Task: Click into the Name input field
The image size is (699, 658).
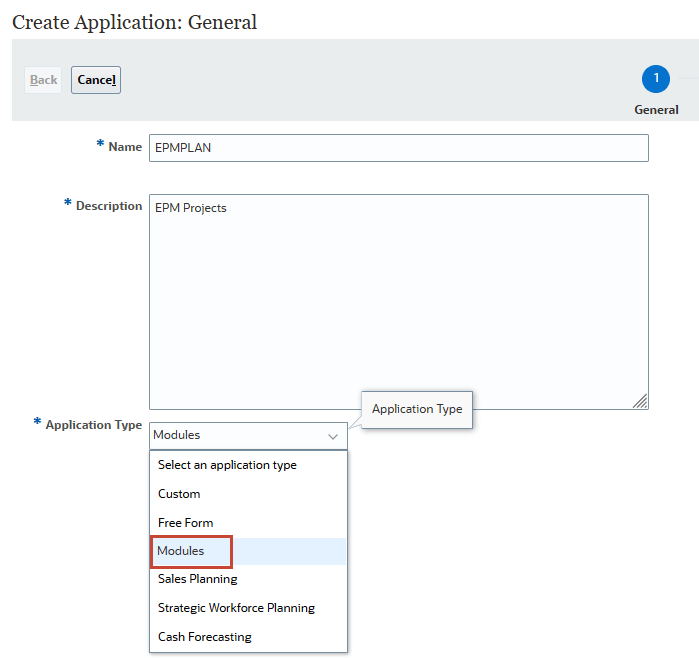Action: [399, 148]
